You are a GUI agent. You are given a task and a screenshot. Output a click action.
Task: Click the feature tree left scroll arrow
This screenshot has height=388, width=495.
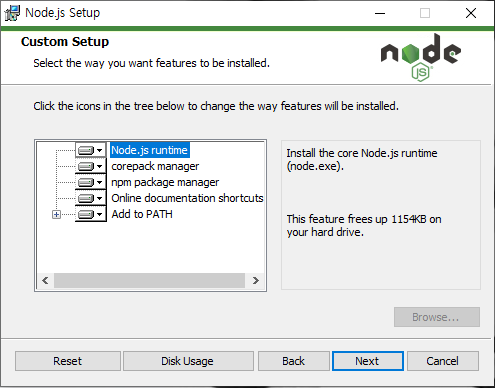click(x=45, y=281)
